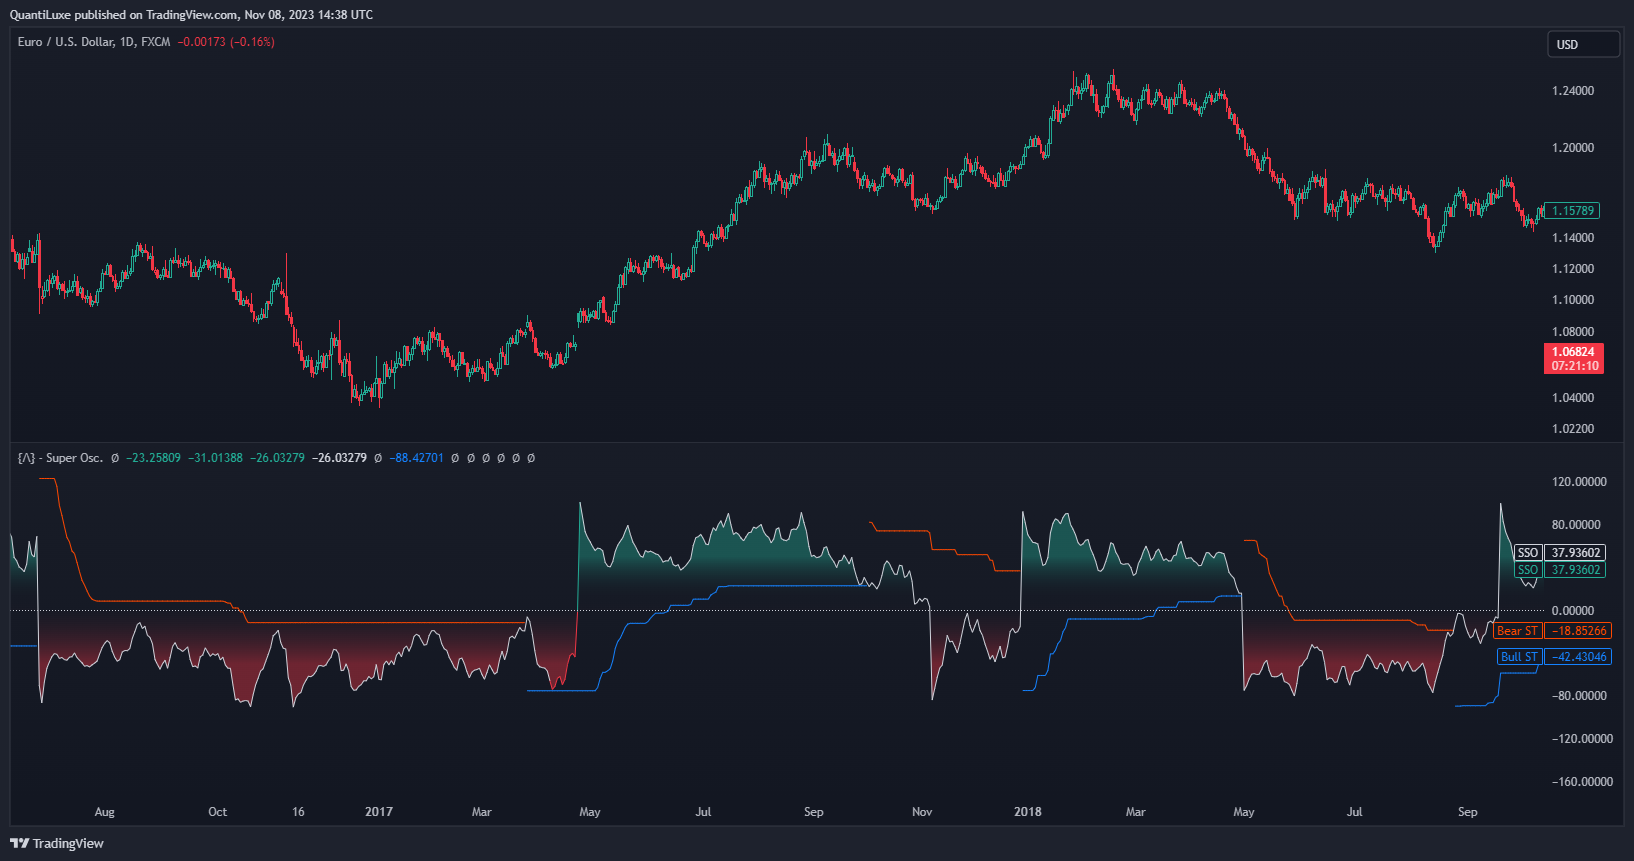Click the 1.24000 price axis tick
The width and height of the screenshot is (1634, 861).
[x=1573, y=91]
